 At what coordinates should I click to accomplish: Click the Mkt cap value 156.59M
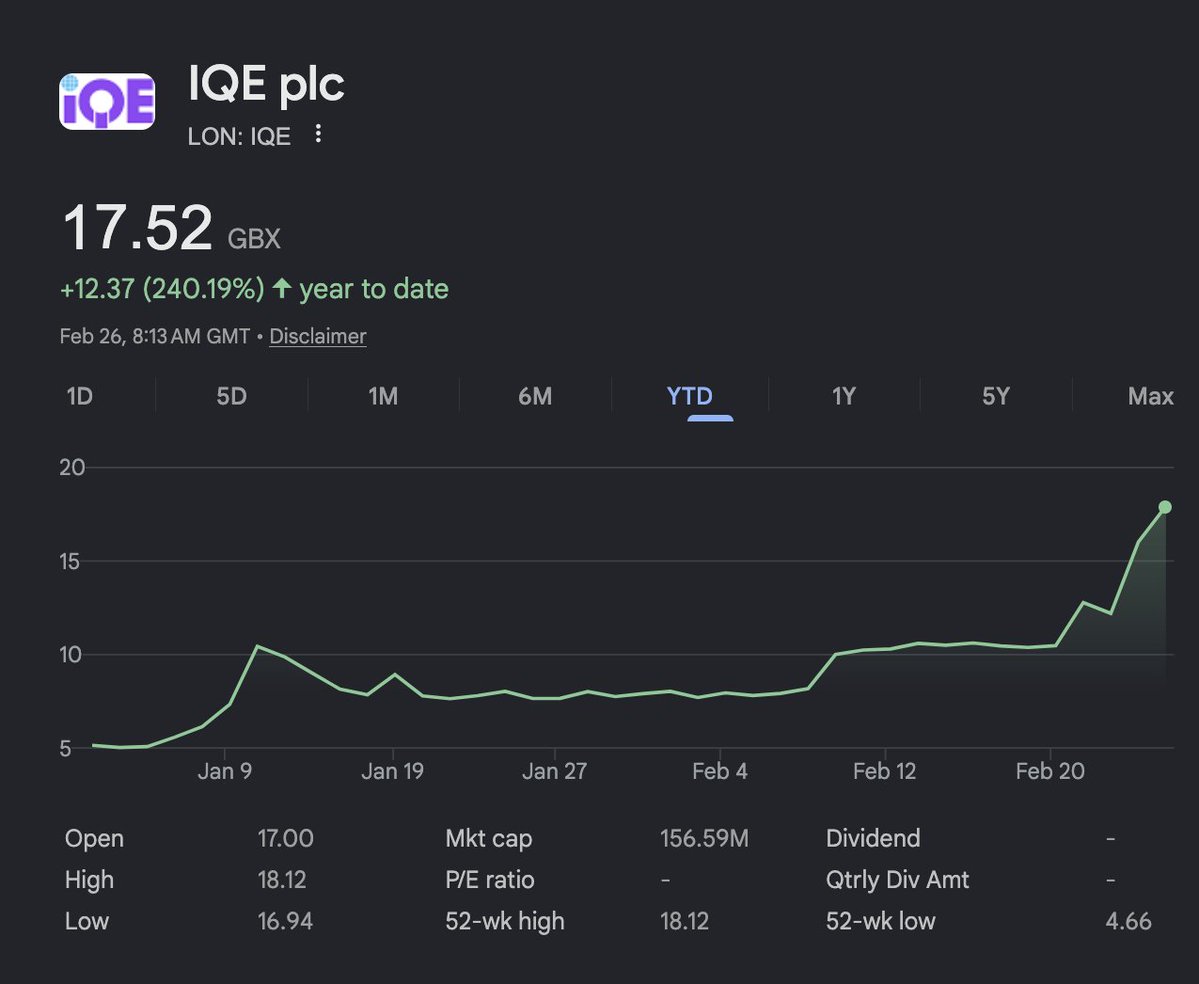pyautogui.click(x=704, y=838)
